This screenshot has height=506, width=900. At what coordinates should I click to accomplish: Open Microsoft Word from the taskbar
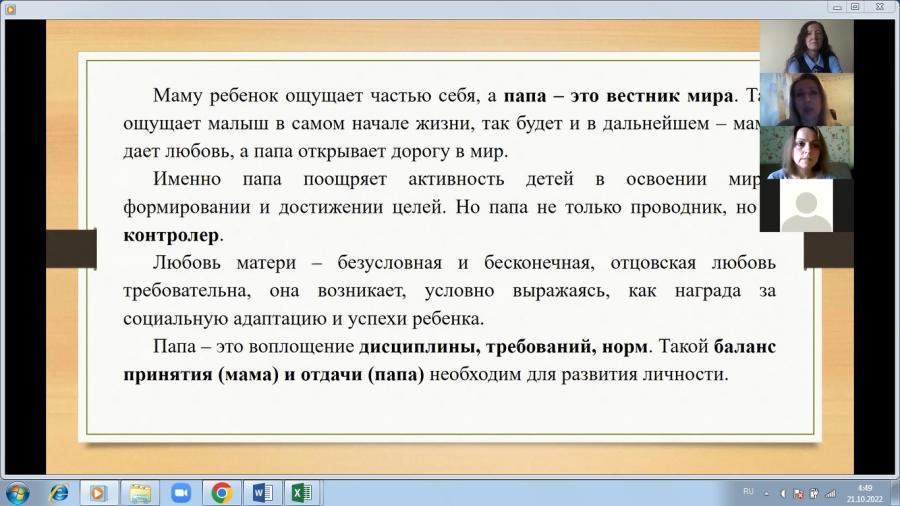[262, 493]
